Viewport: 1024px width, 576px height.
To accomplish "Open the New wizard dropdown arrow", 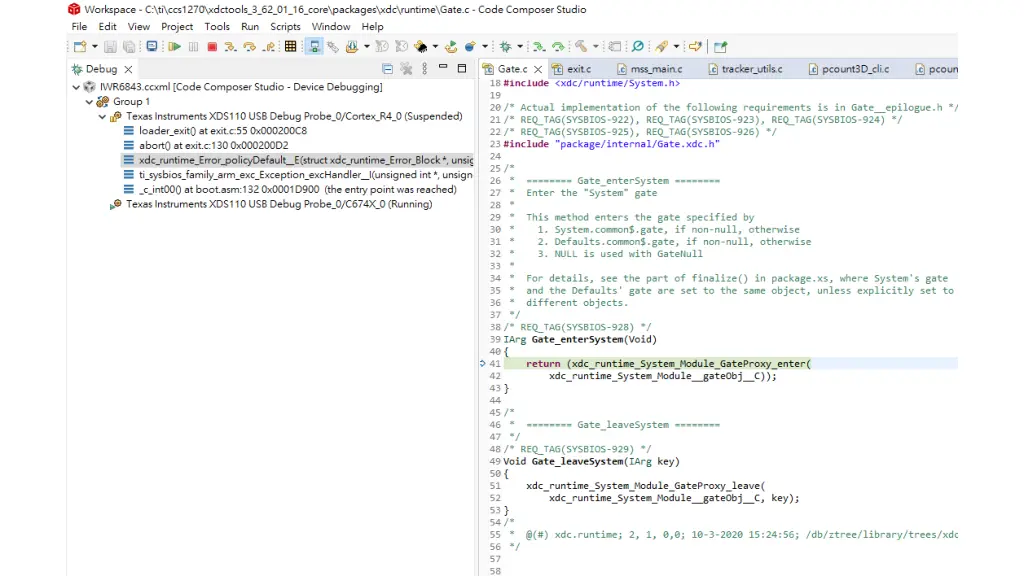I will point(95,46).
